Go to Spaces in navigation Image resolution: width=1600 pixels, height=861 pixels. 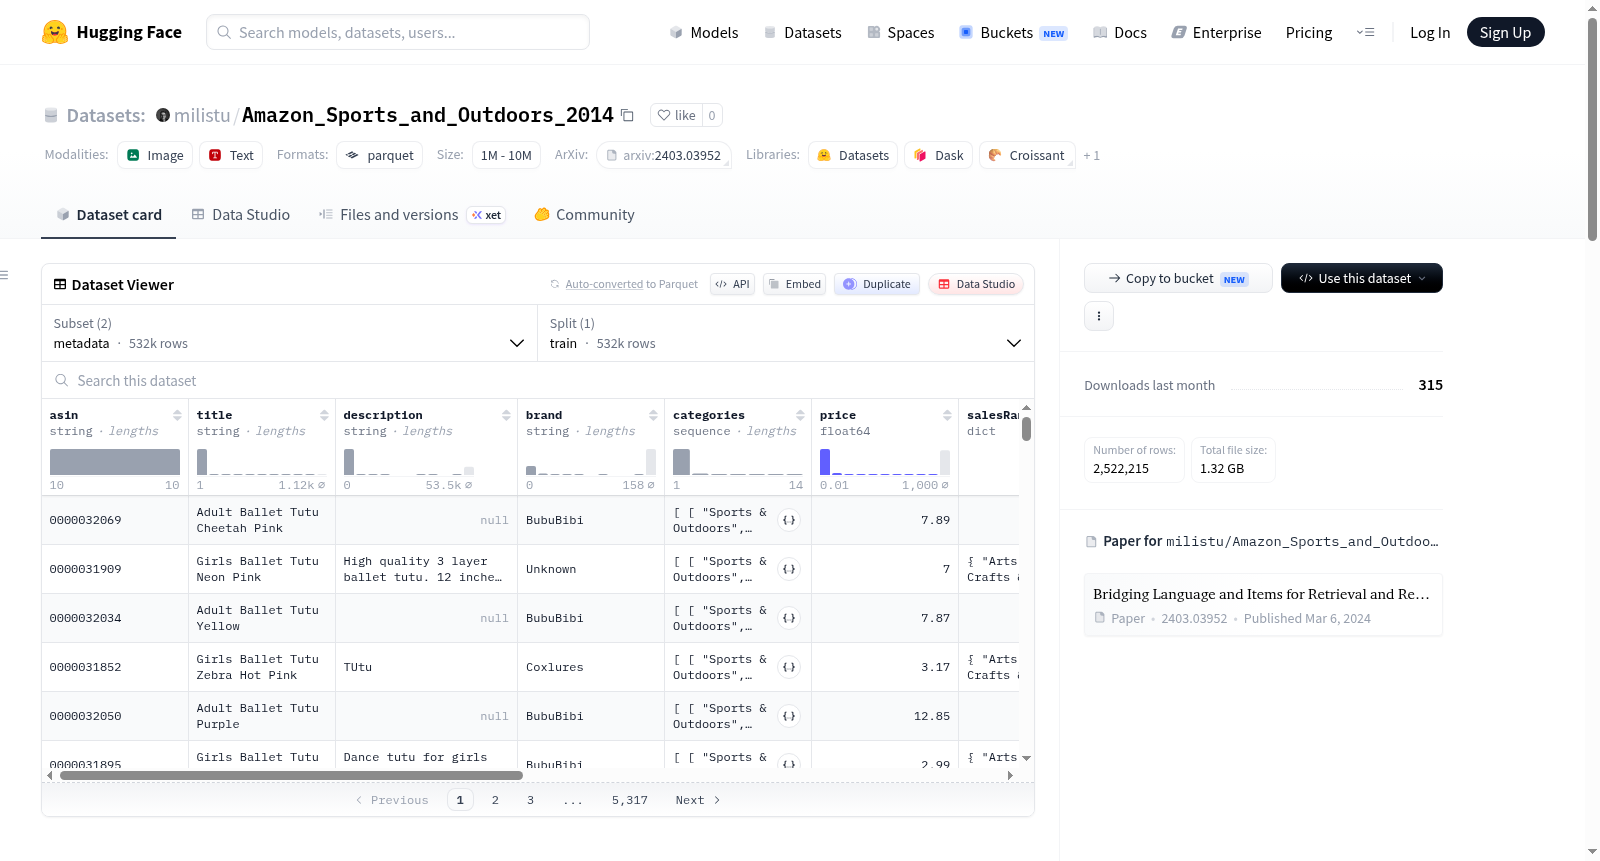click(x=900, y=32)
